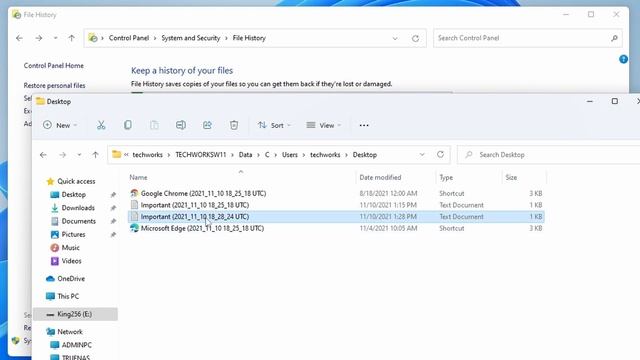
Task: Sort by the Size column header
Action: [x=511, y=178]
